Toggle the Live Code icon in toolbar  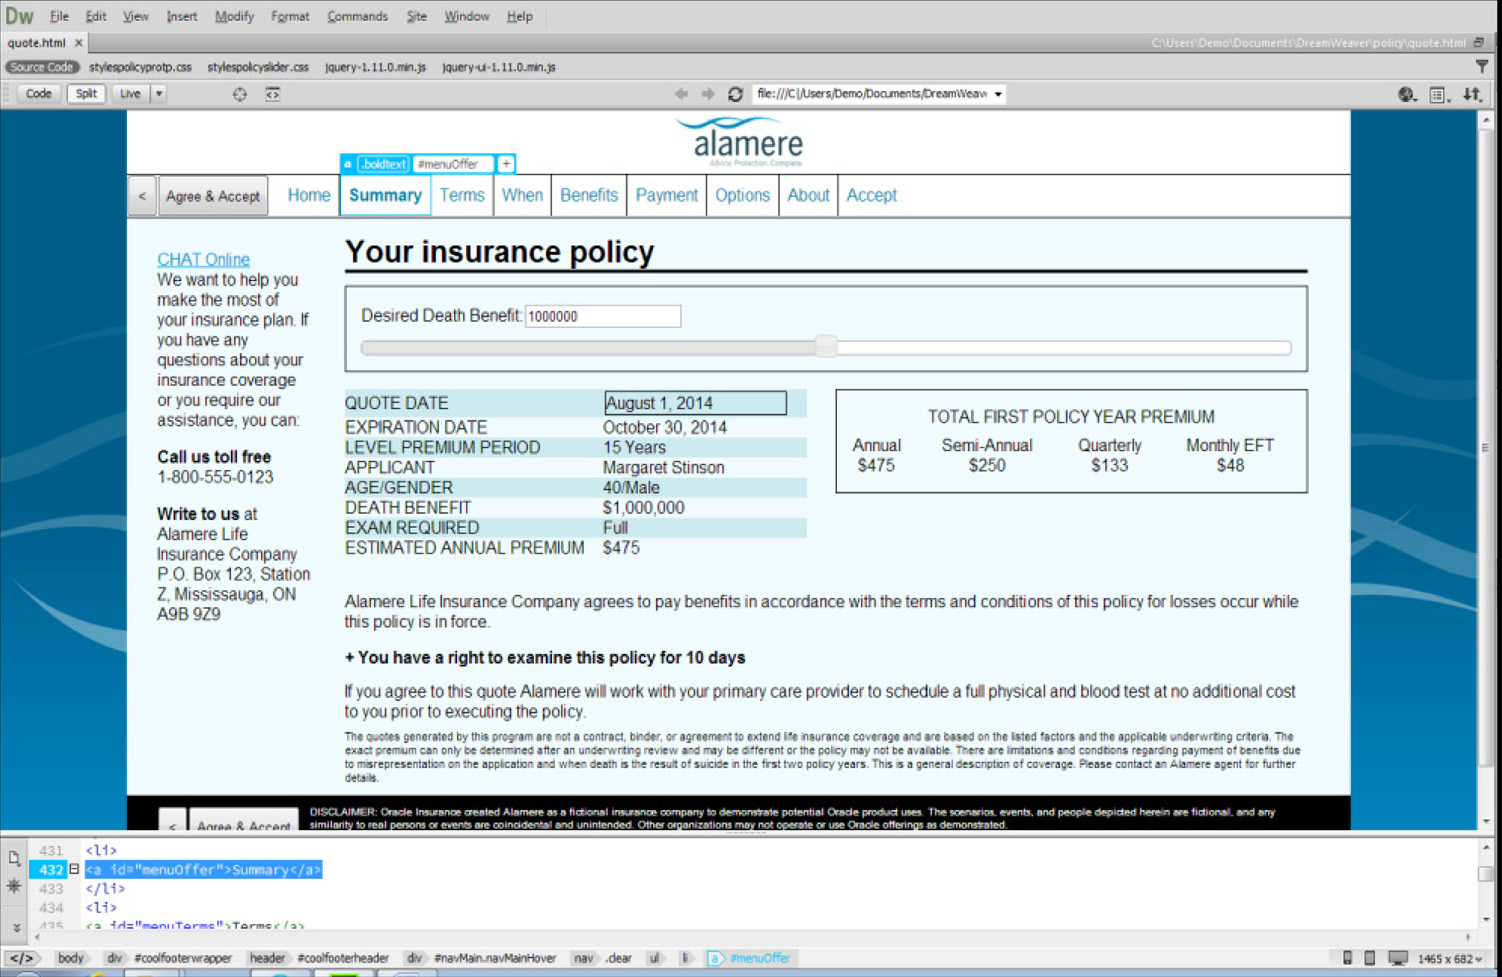point(273,94)
